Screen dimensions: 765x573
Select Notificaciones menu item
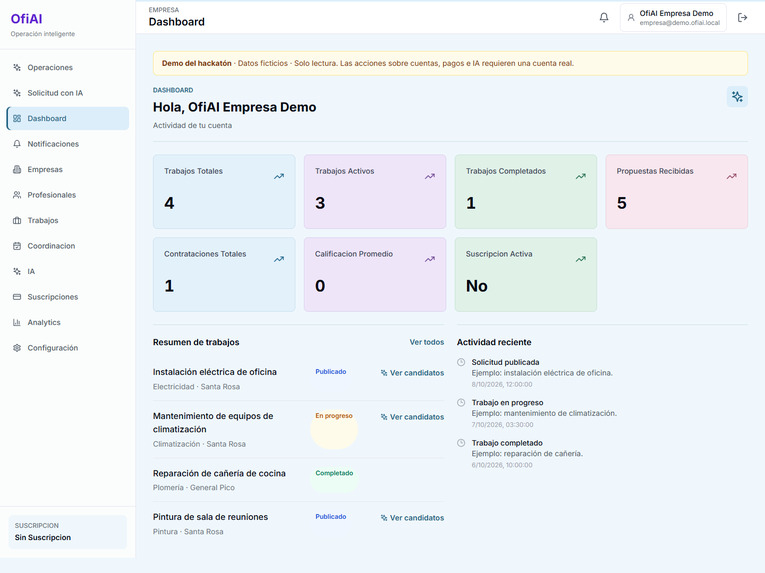(67, 144)
